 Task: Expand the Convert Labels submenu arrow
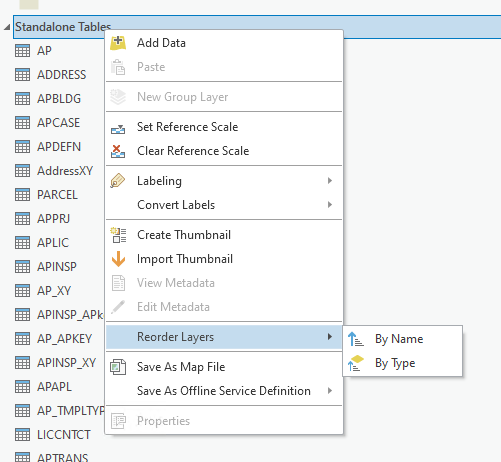330,205
